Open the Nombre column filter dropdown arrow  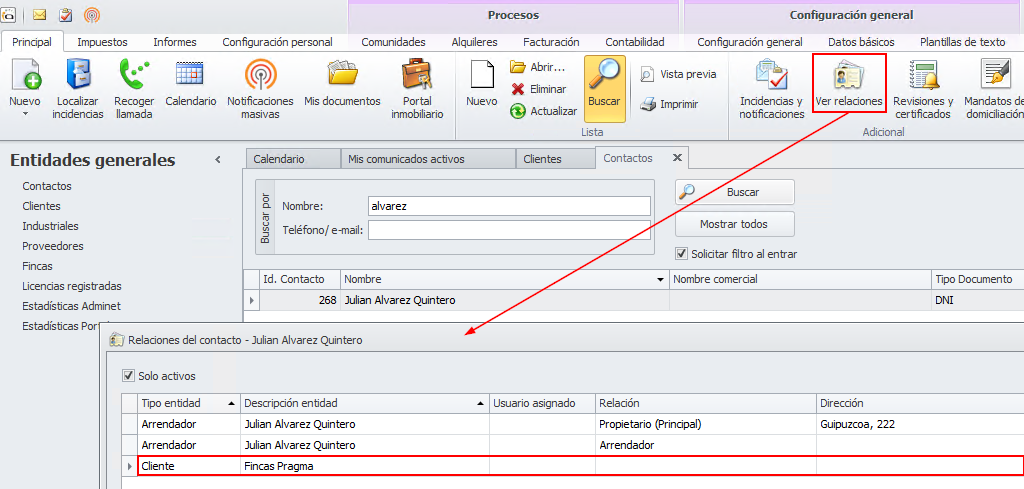tap(660, 279)
